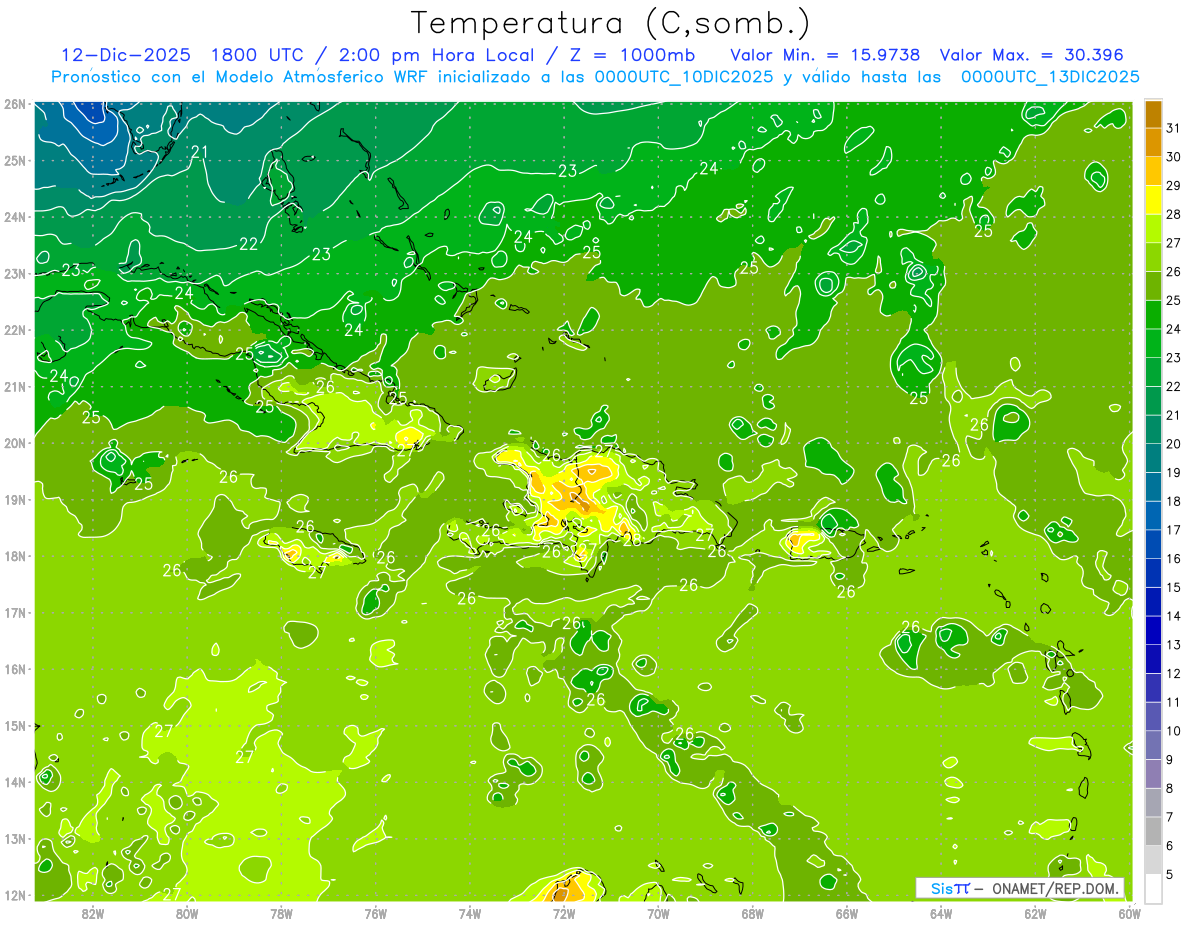Click the '10' label on the color scale
The width and height of the screenshot is (1200, 927).
1173,731
